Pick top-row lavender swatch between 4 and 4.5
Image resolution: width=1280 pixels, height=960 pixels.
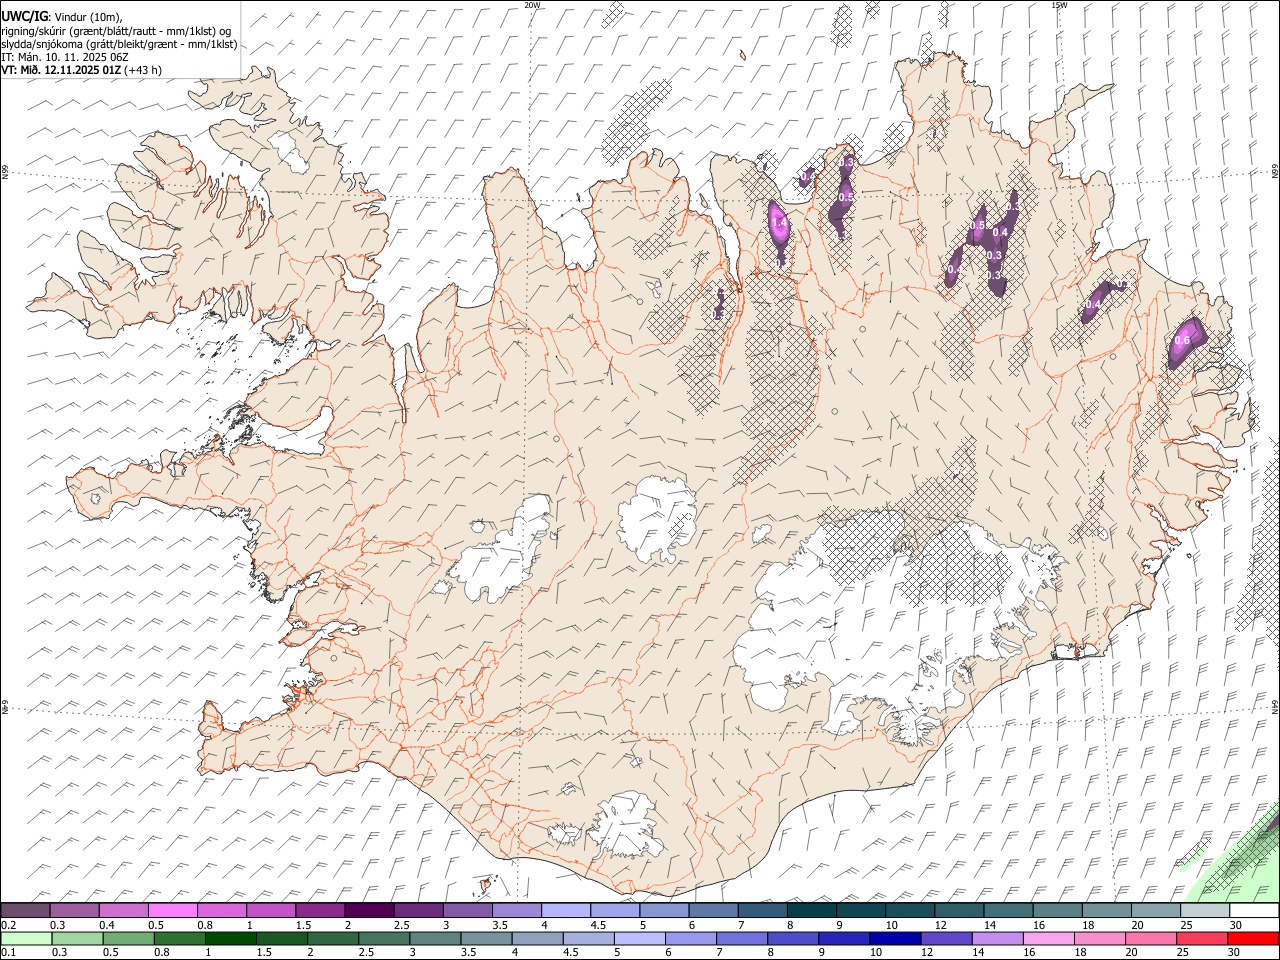565,911
